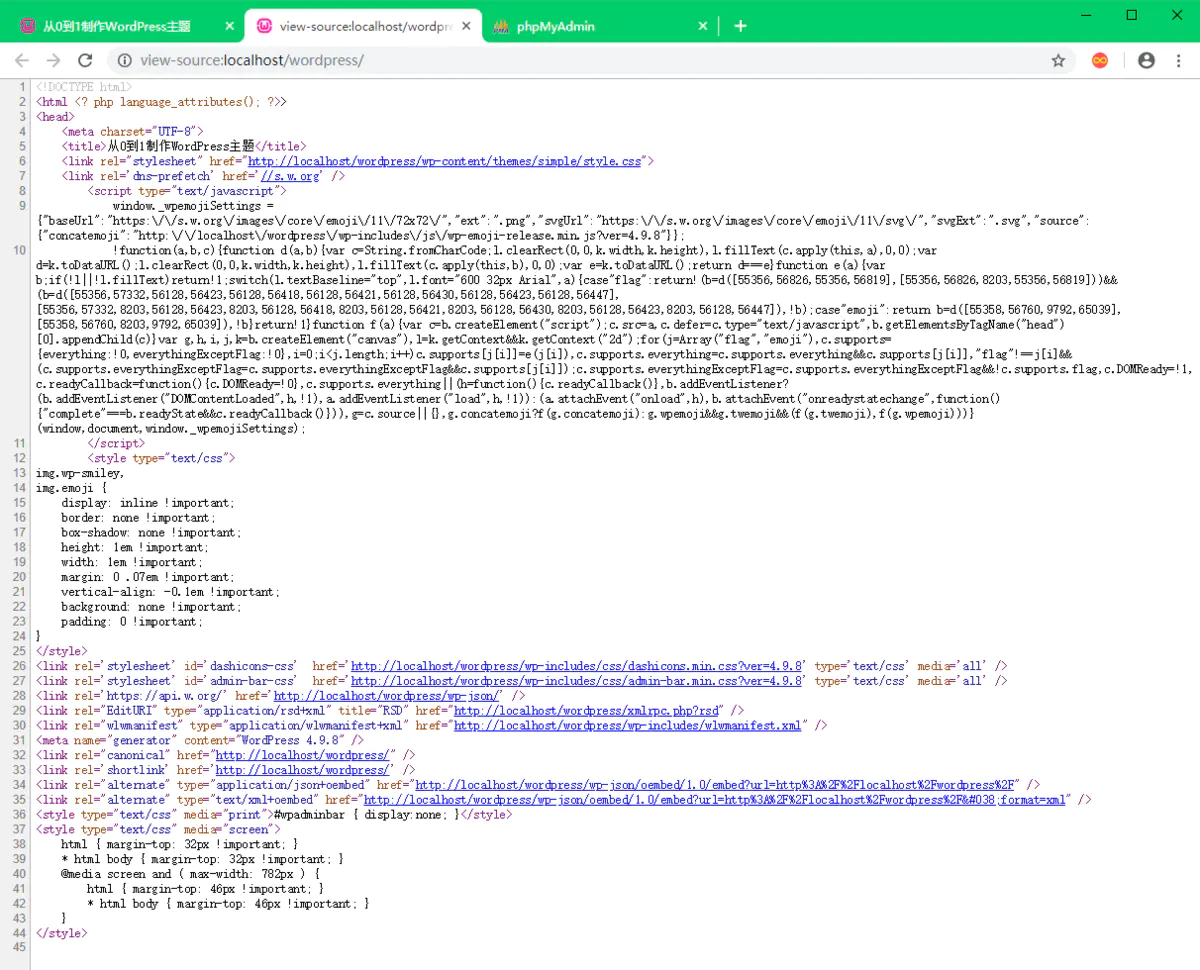Open the wlwmanifest.xml link
Viewport: 1200px width, 970px height.
pos(628,726)
